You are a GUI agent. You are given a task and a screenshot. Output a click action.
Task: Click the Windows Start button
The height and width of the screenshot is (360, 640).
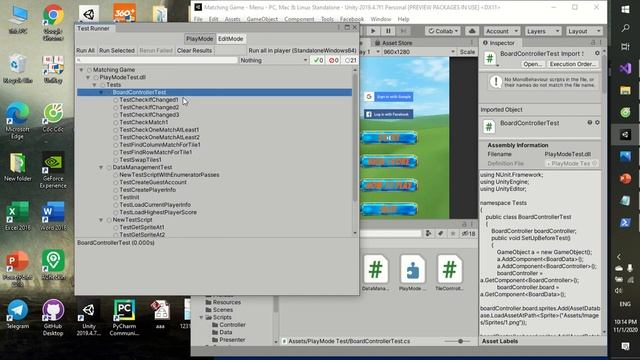pyautogui.click(x=625, y=9)
